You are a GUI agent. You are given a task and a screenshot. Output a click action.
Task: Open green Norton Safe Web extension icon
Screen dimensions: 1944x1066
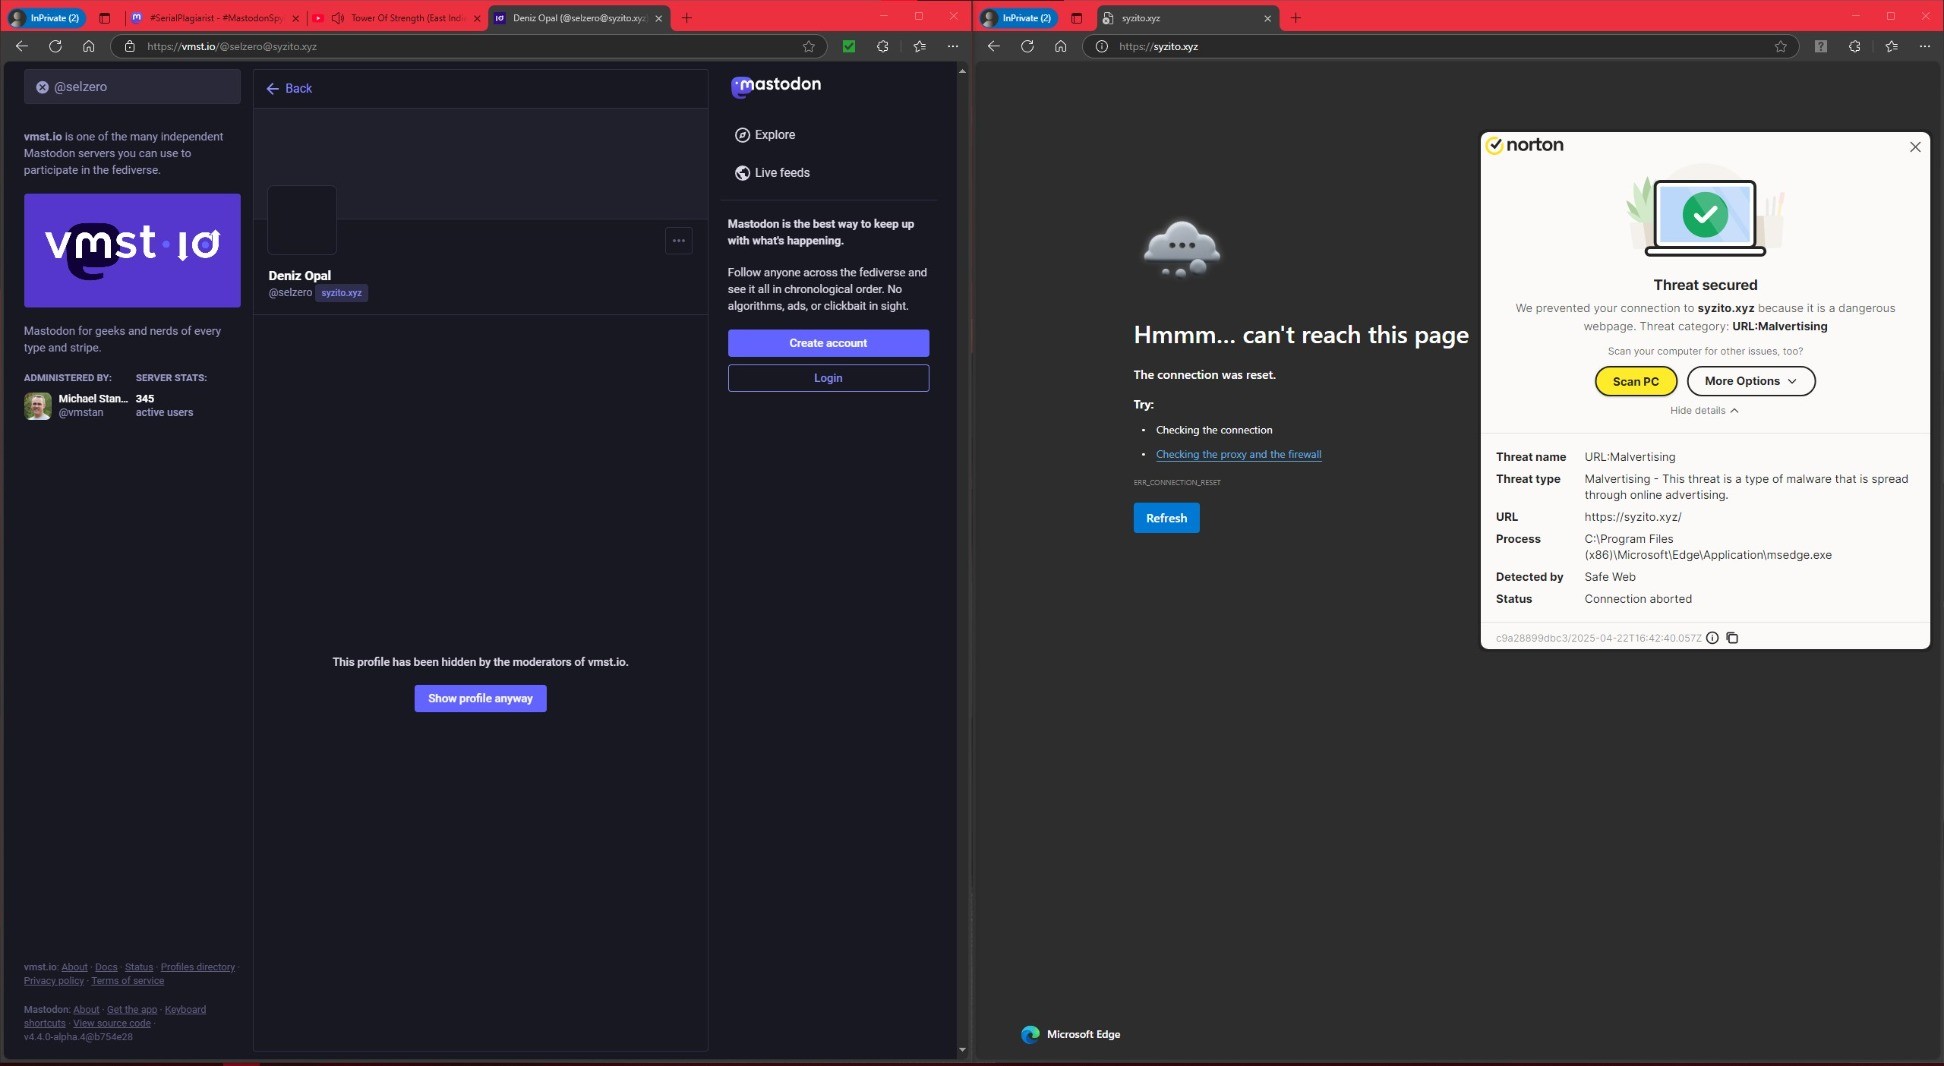click(x=849, y=46)
